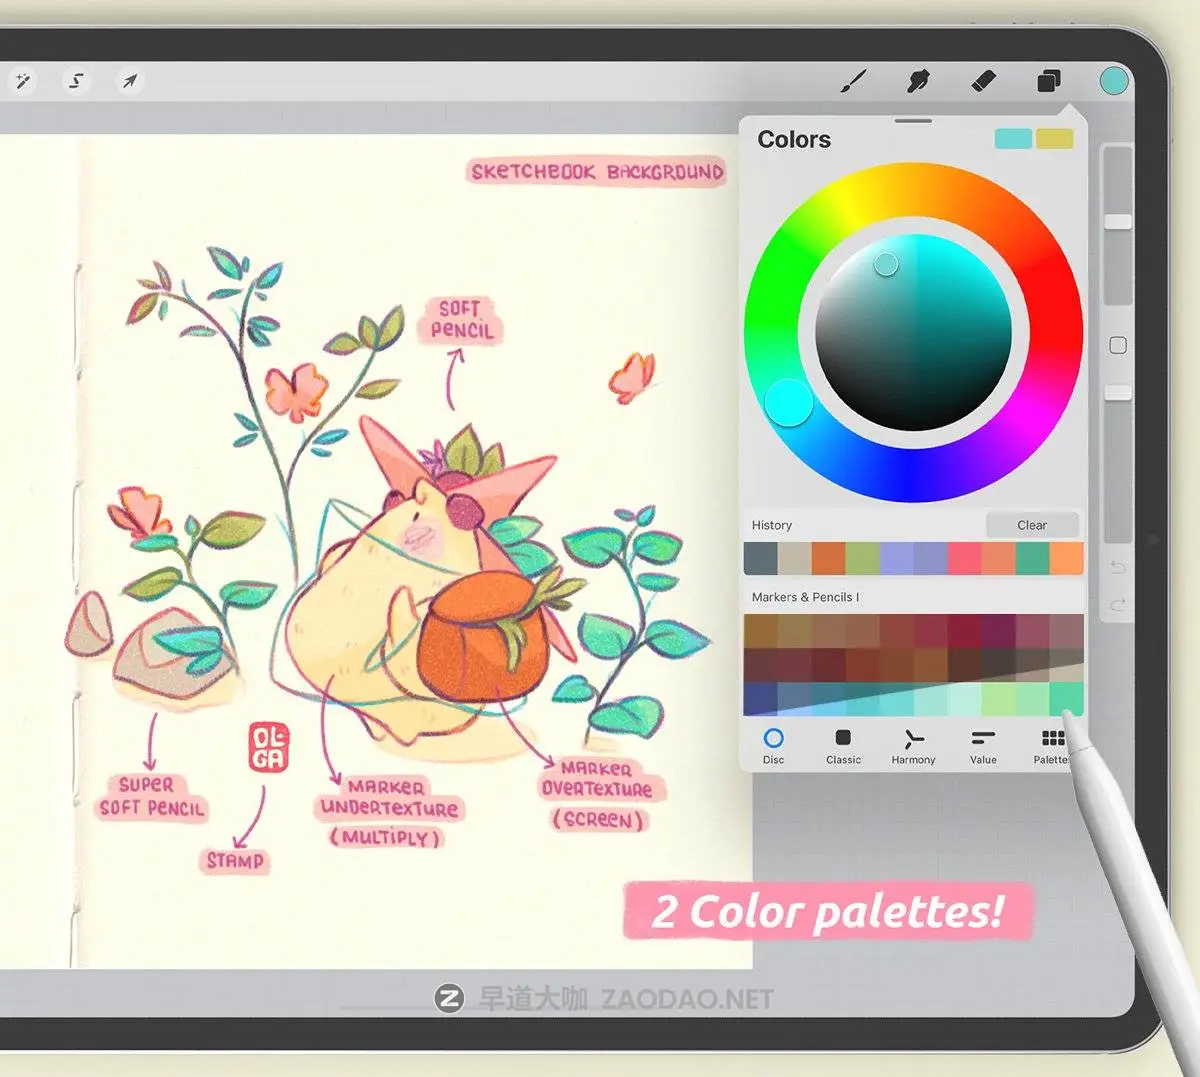1200x1077 pixels.
Task: Toggle the square modifier button in sidebar
Action: click(1118, 345)
